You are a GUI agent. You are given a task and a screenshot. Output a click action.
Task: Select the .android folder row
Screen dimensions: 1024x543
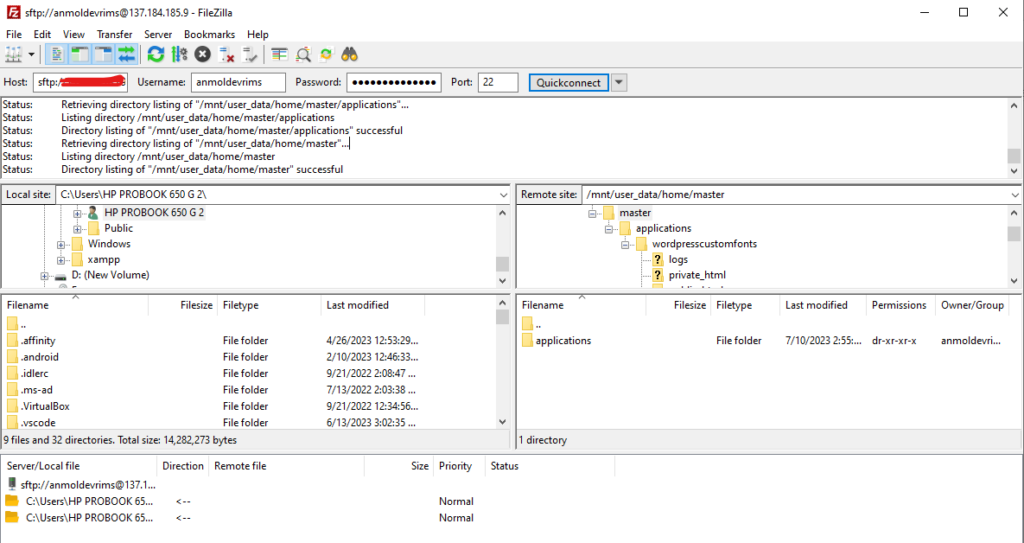coord(248,357)
